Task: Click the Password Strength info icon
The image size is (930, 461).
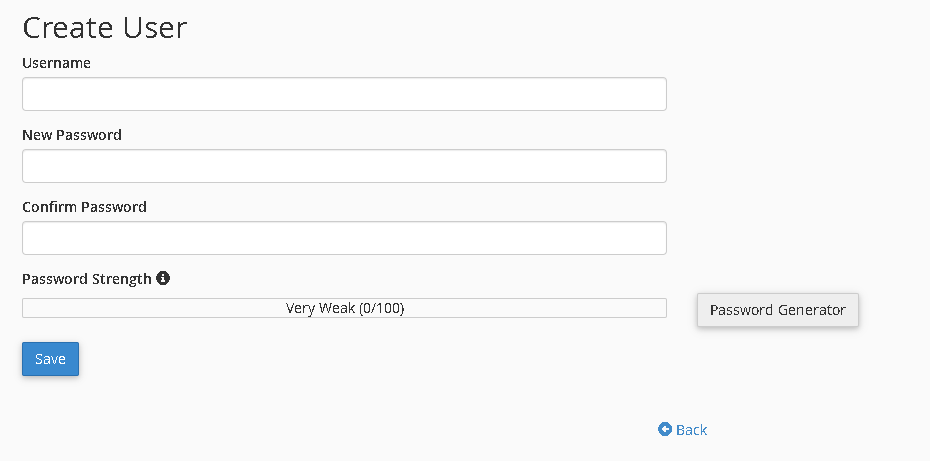Action: (x=163, y=278)
